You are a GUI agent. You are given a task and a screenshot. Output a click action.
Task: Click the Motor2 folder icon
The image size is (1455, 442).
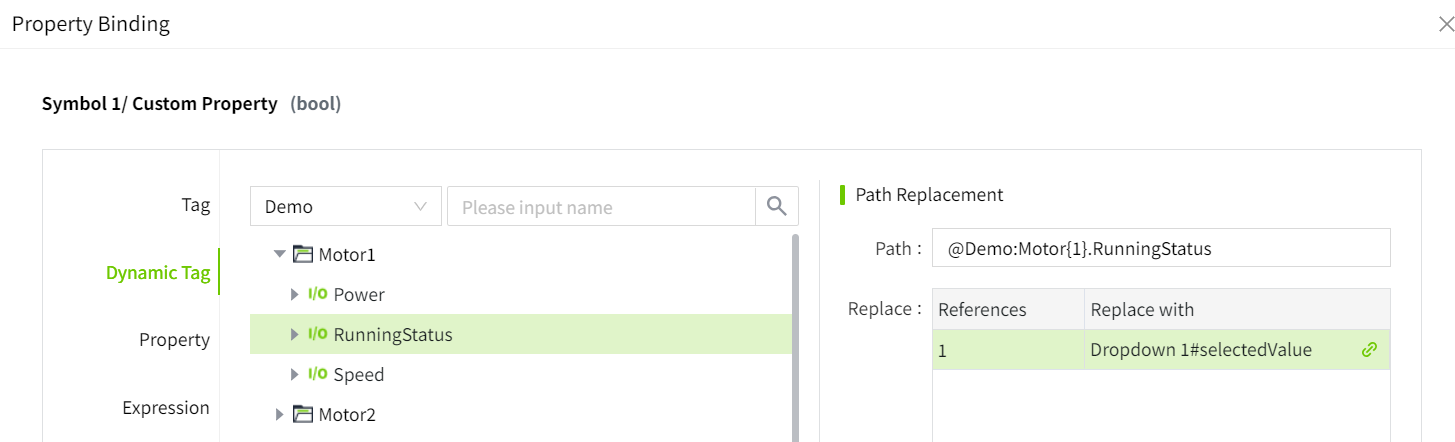point(303,414)
